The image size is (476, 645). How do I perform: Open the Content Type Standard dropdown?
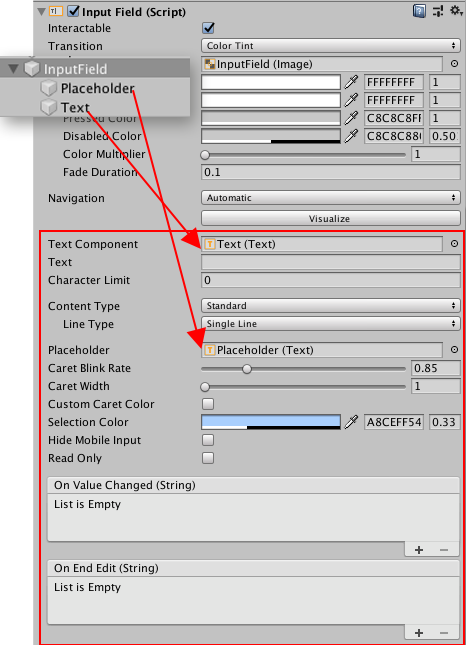pos(331,306)
